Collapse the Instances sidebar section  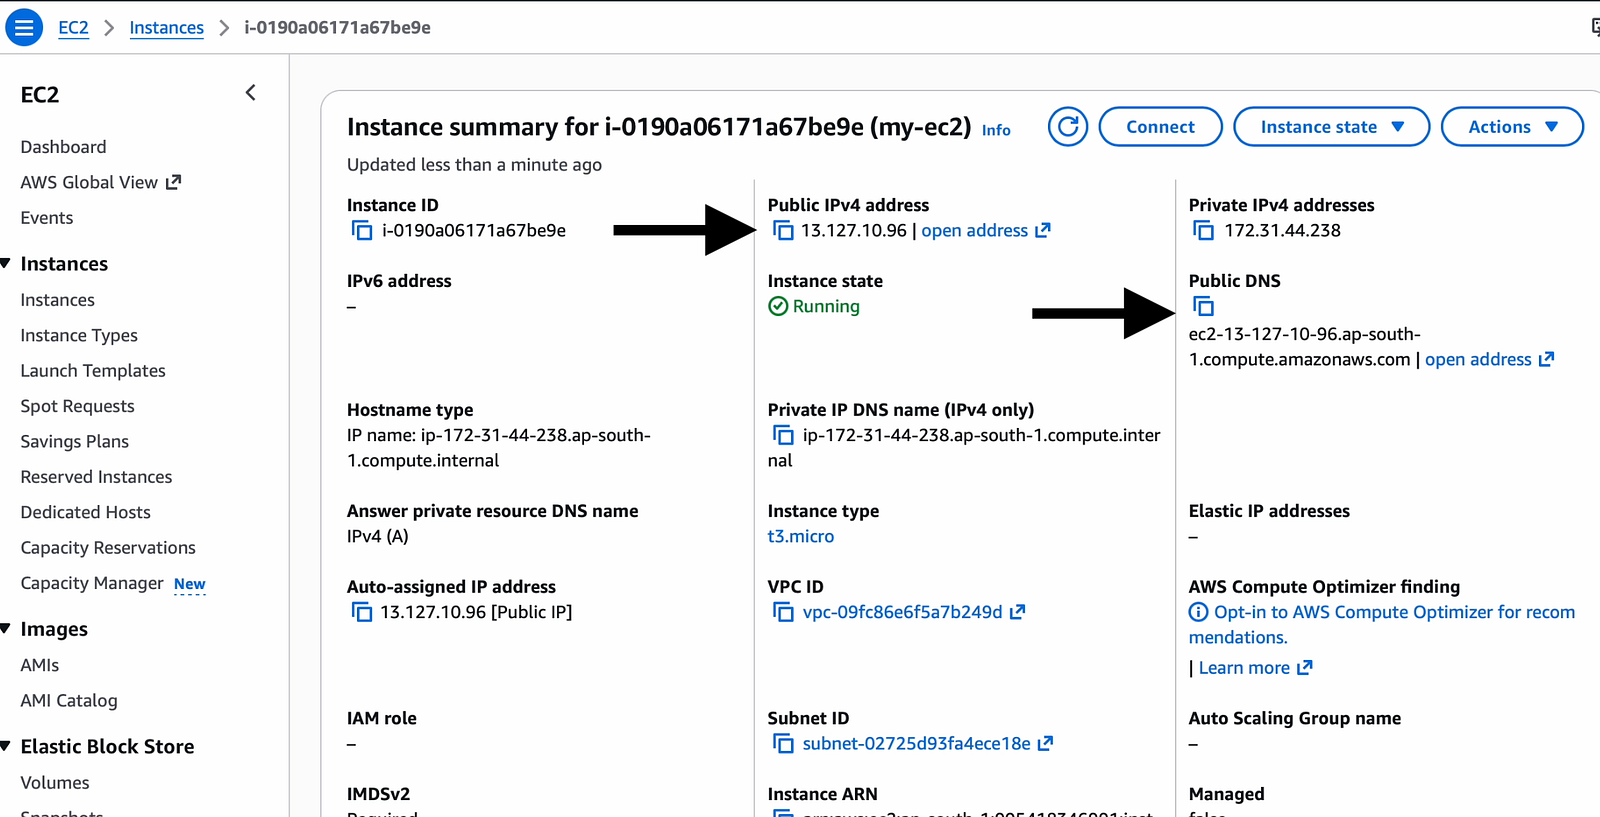tap(6, 263)
